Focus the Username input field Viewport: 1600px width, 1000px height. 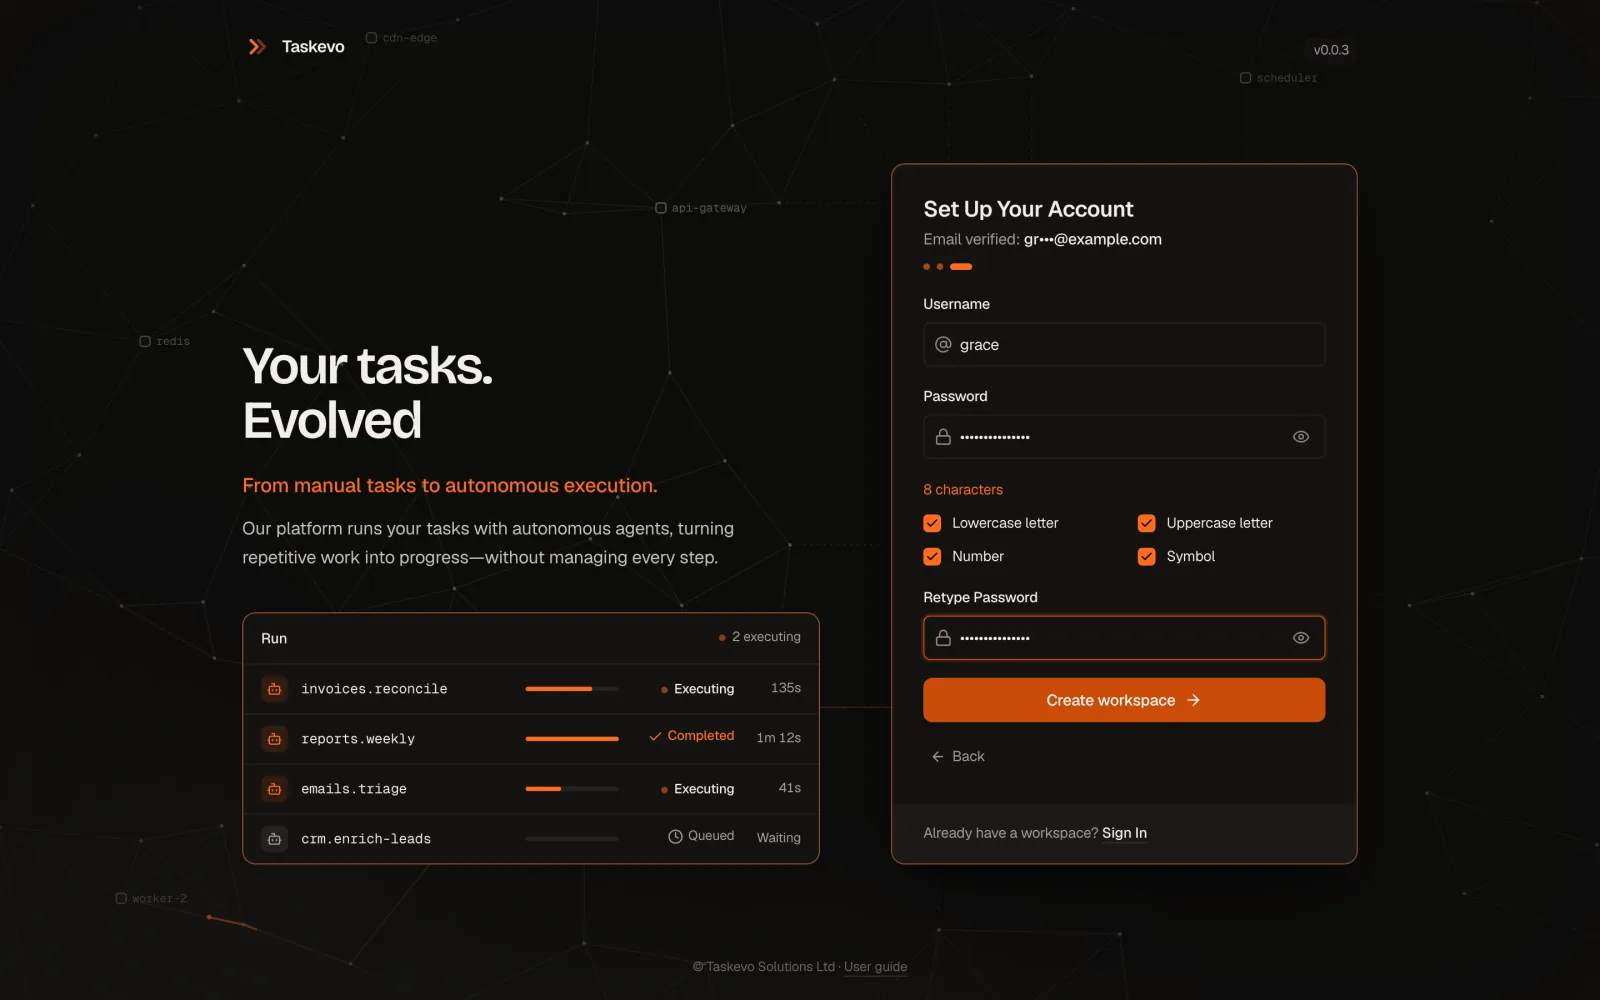pos(1124,345)
